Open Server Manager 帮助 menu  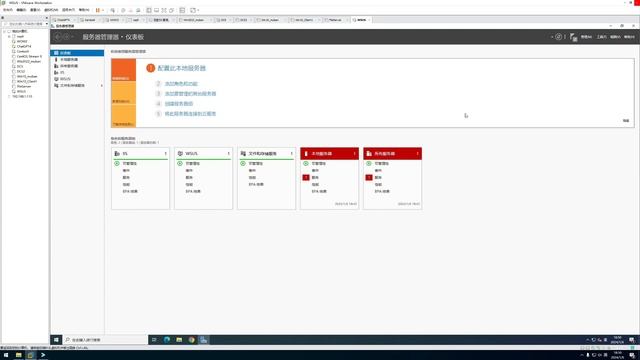tap(629, 37)
